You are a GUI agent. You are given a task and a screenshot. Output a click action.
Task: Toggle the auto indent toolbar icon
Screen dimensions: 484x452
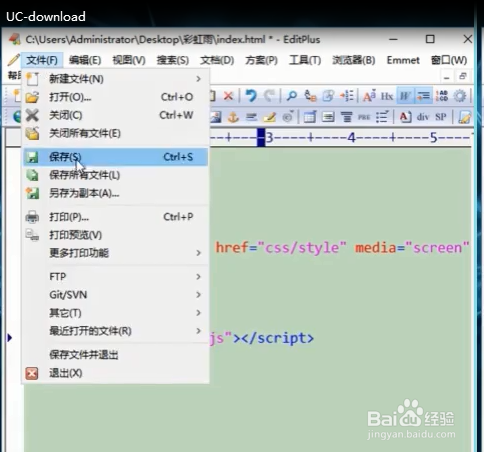tap(423, 96)
